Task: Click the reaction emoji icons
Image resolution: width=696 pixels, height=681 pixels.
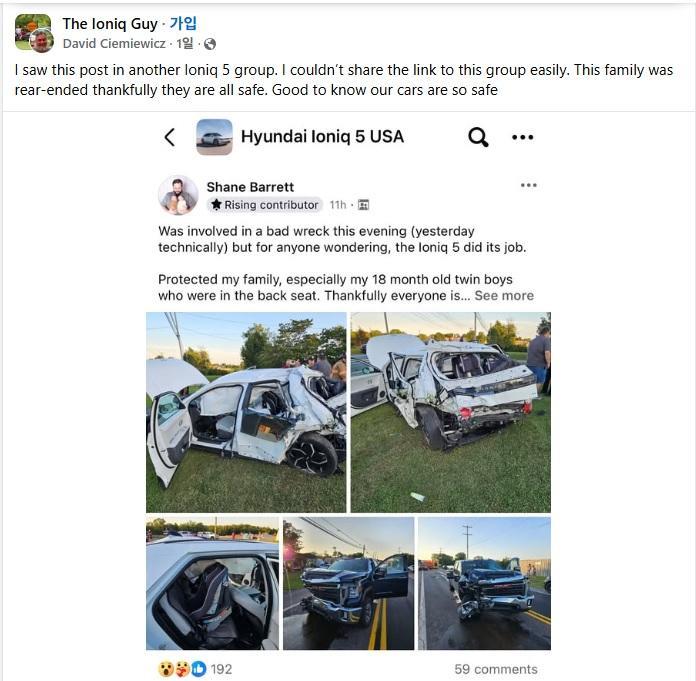Action: click(x=182, y=669)
